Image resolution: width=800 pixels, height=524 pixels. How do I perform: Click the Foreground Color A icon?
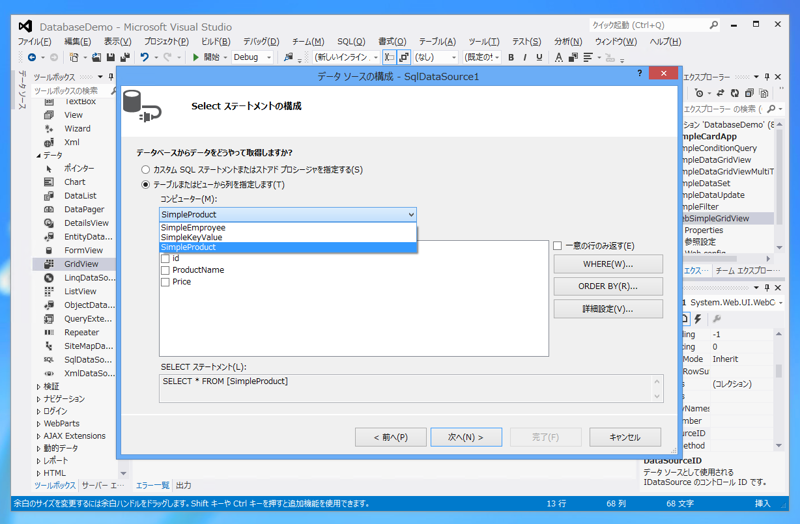[x=559, y=58]
